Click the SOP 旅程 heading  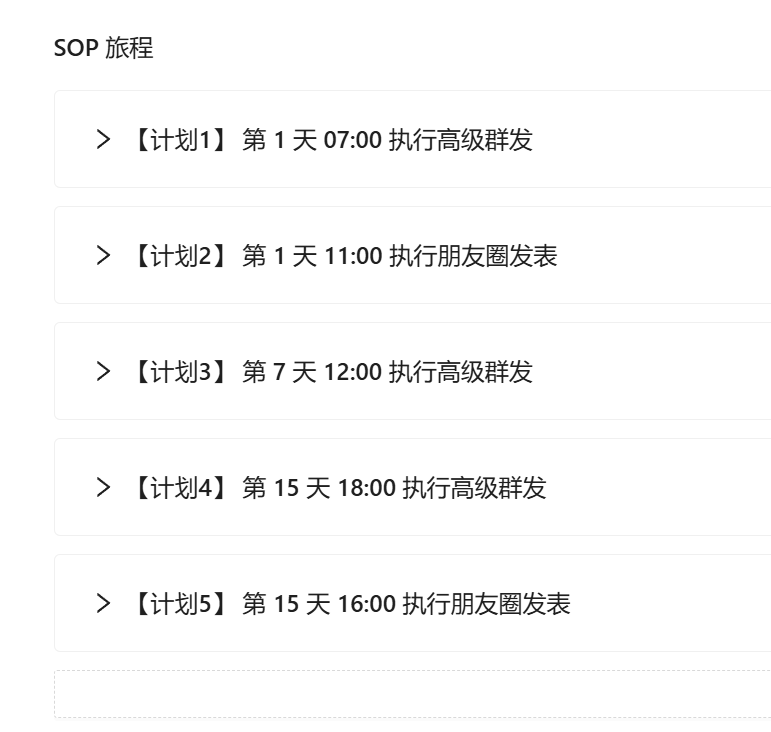pyautogui.click(x=104, y=48)
